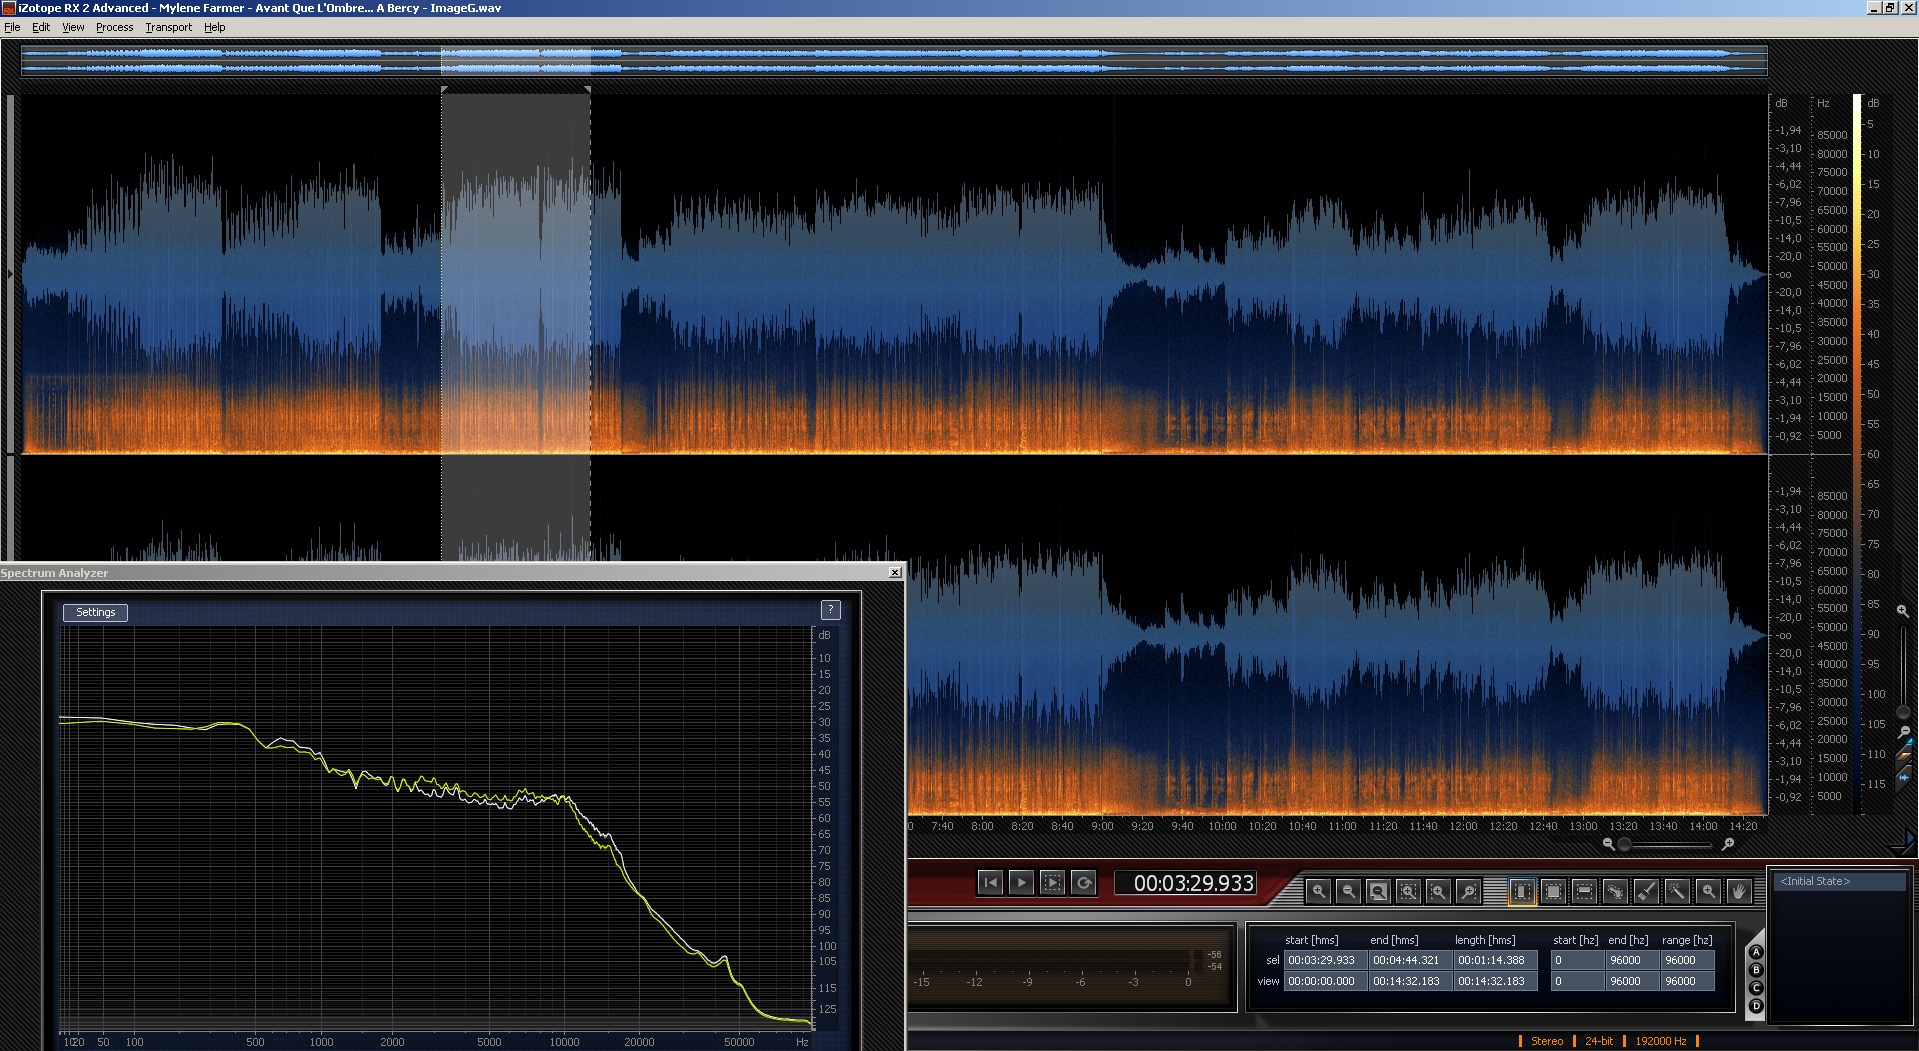Start playback with the Play button

(1021, 882)
